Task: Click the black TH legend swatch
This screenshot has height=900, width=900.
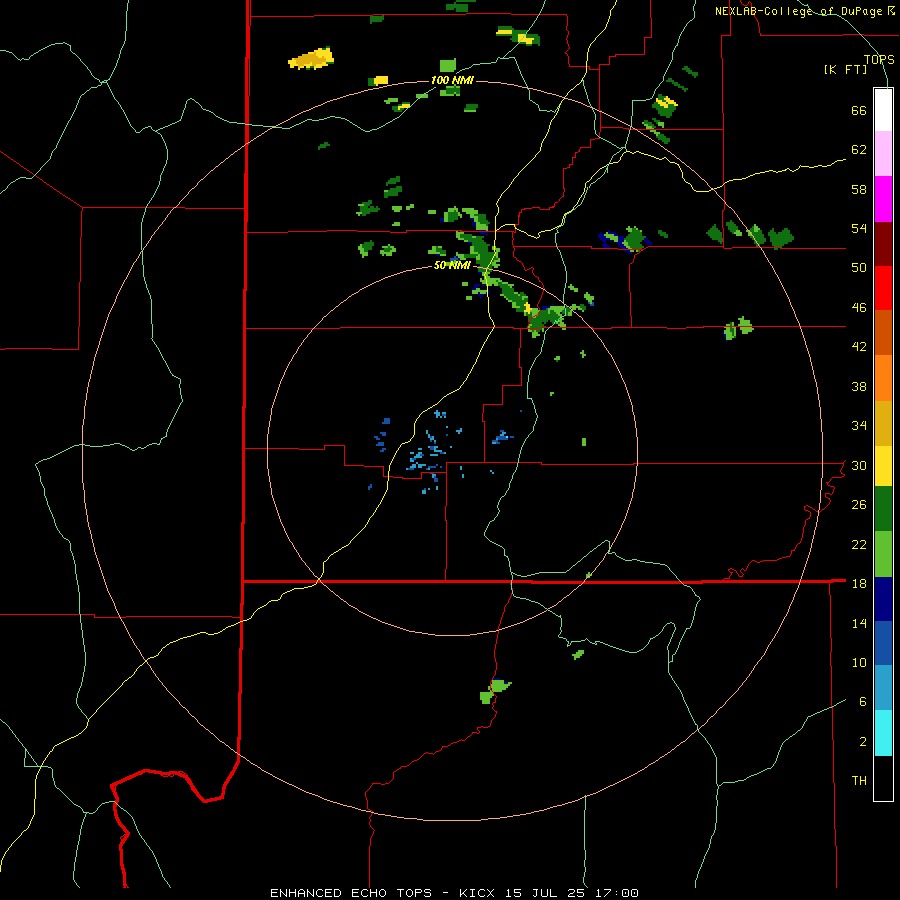Action: [x=883, y=778]
